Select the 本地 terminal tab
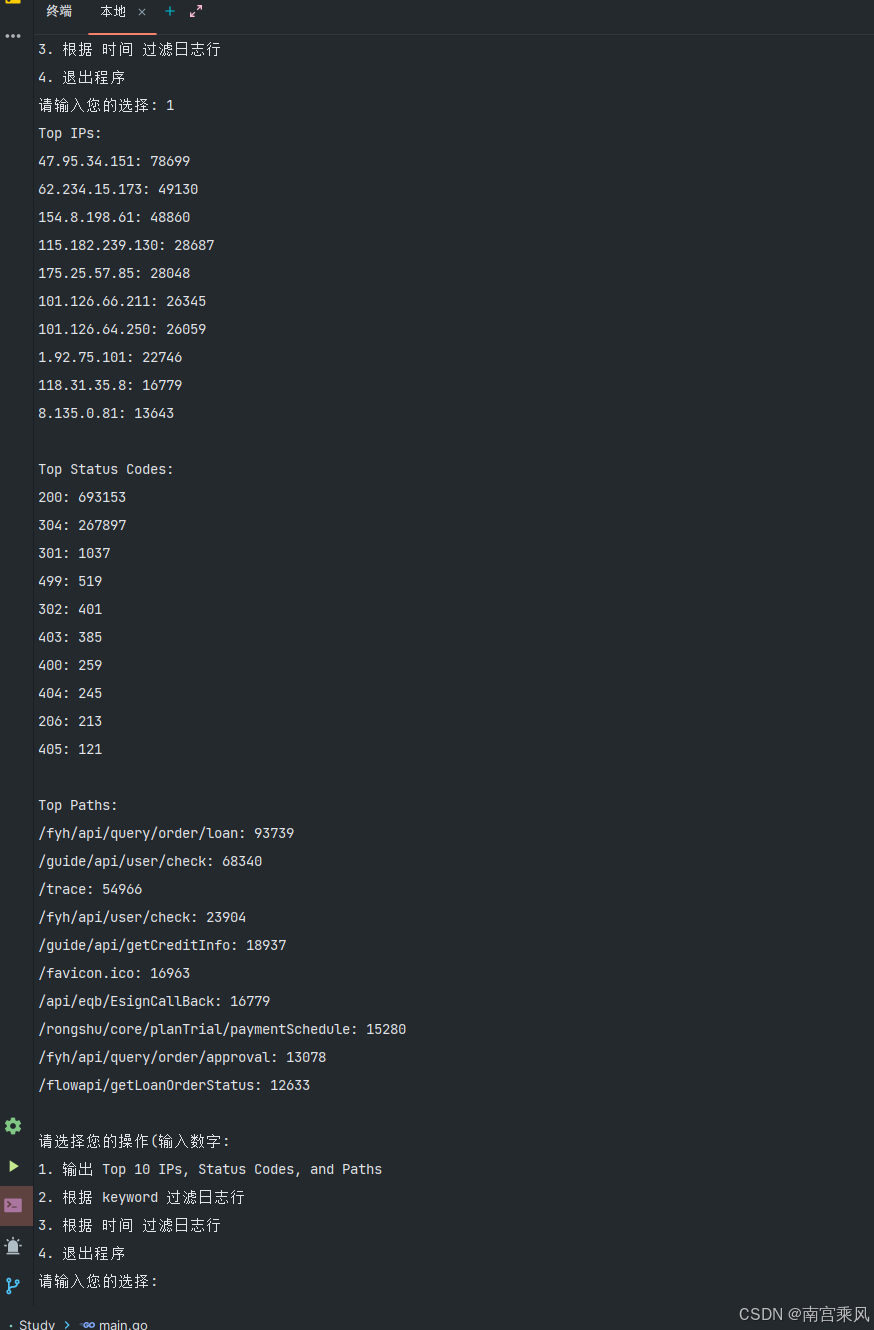874x1330 pixels. click(x=113, y=12)
